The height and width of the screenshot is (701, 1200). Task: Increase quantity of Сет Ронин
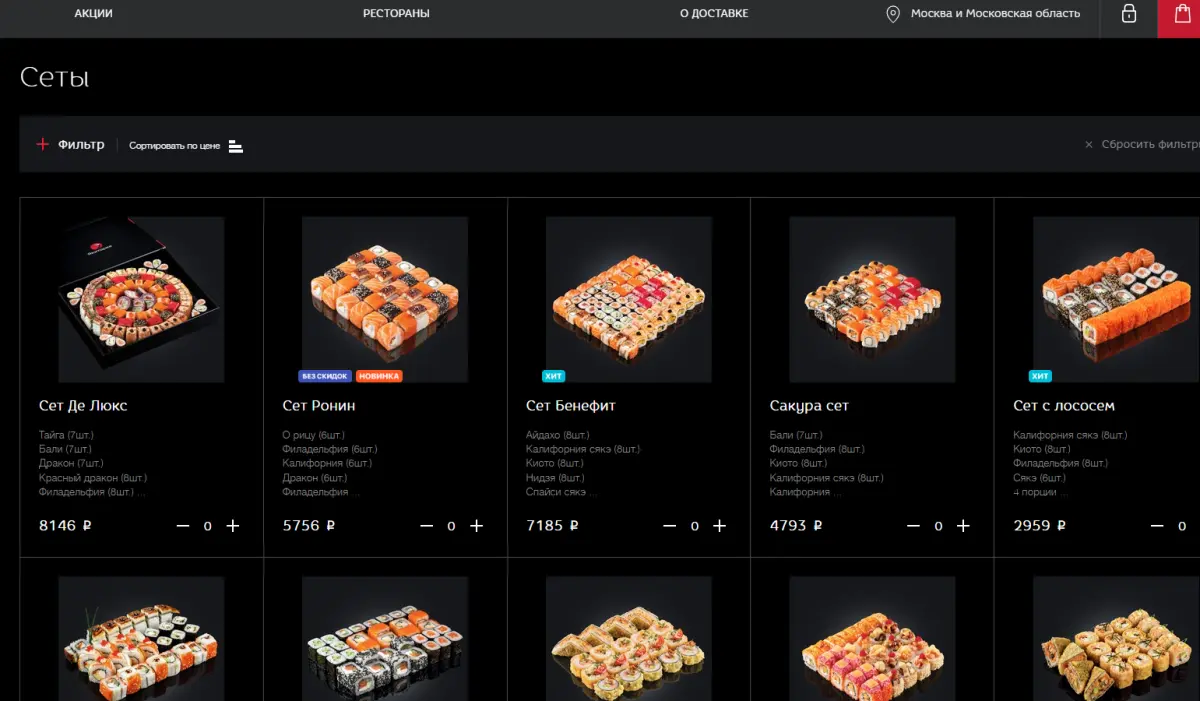[x=477, y=526]
